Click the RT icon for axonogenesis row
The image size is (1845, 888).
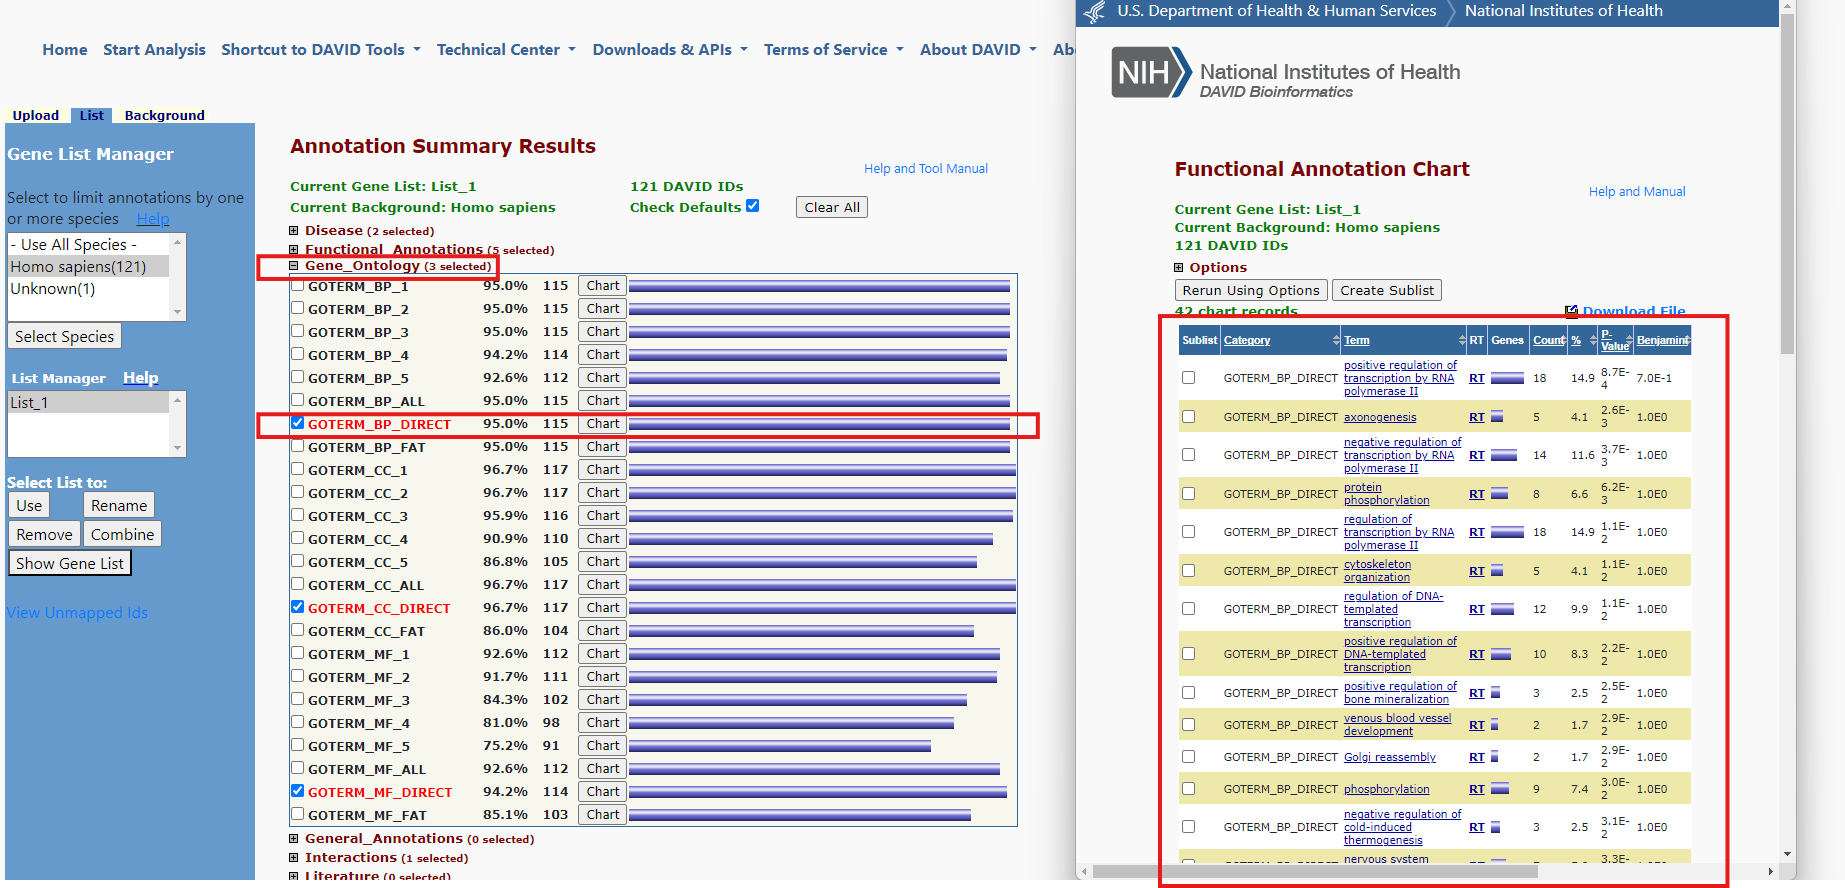point(1476,417)
